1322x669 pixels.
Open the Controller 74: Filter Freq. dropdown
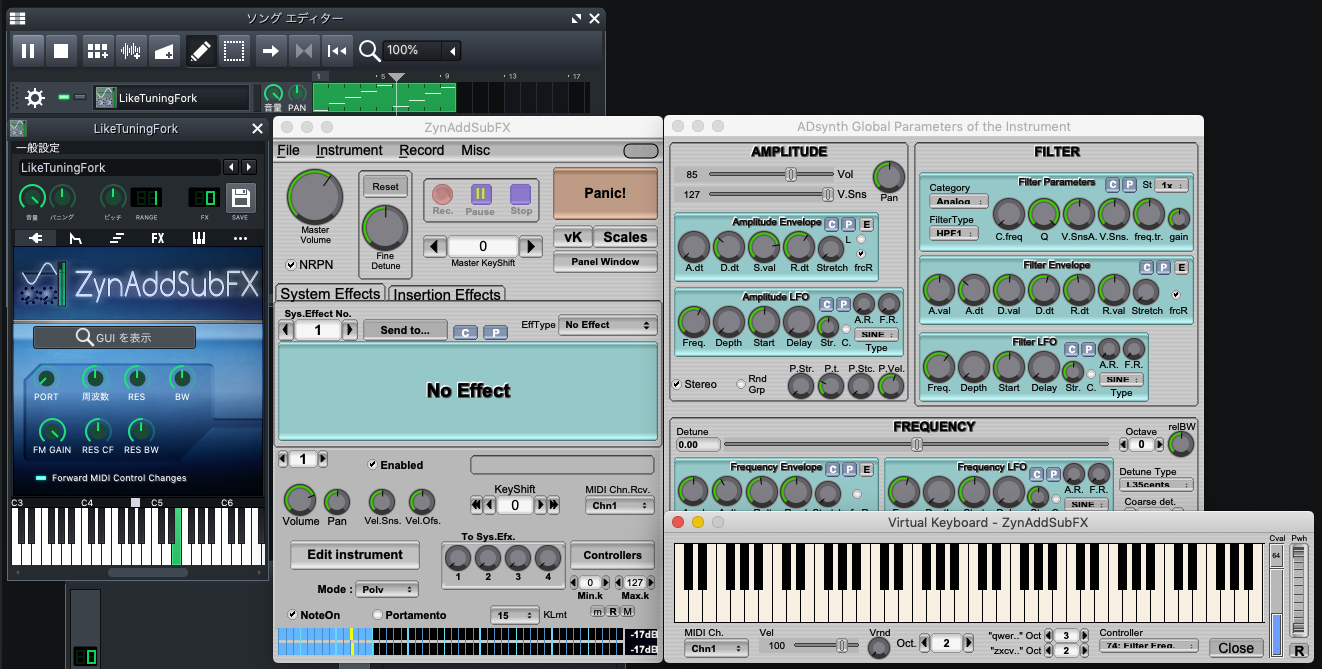(x=1148, y=648)
